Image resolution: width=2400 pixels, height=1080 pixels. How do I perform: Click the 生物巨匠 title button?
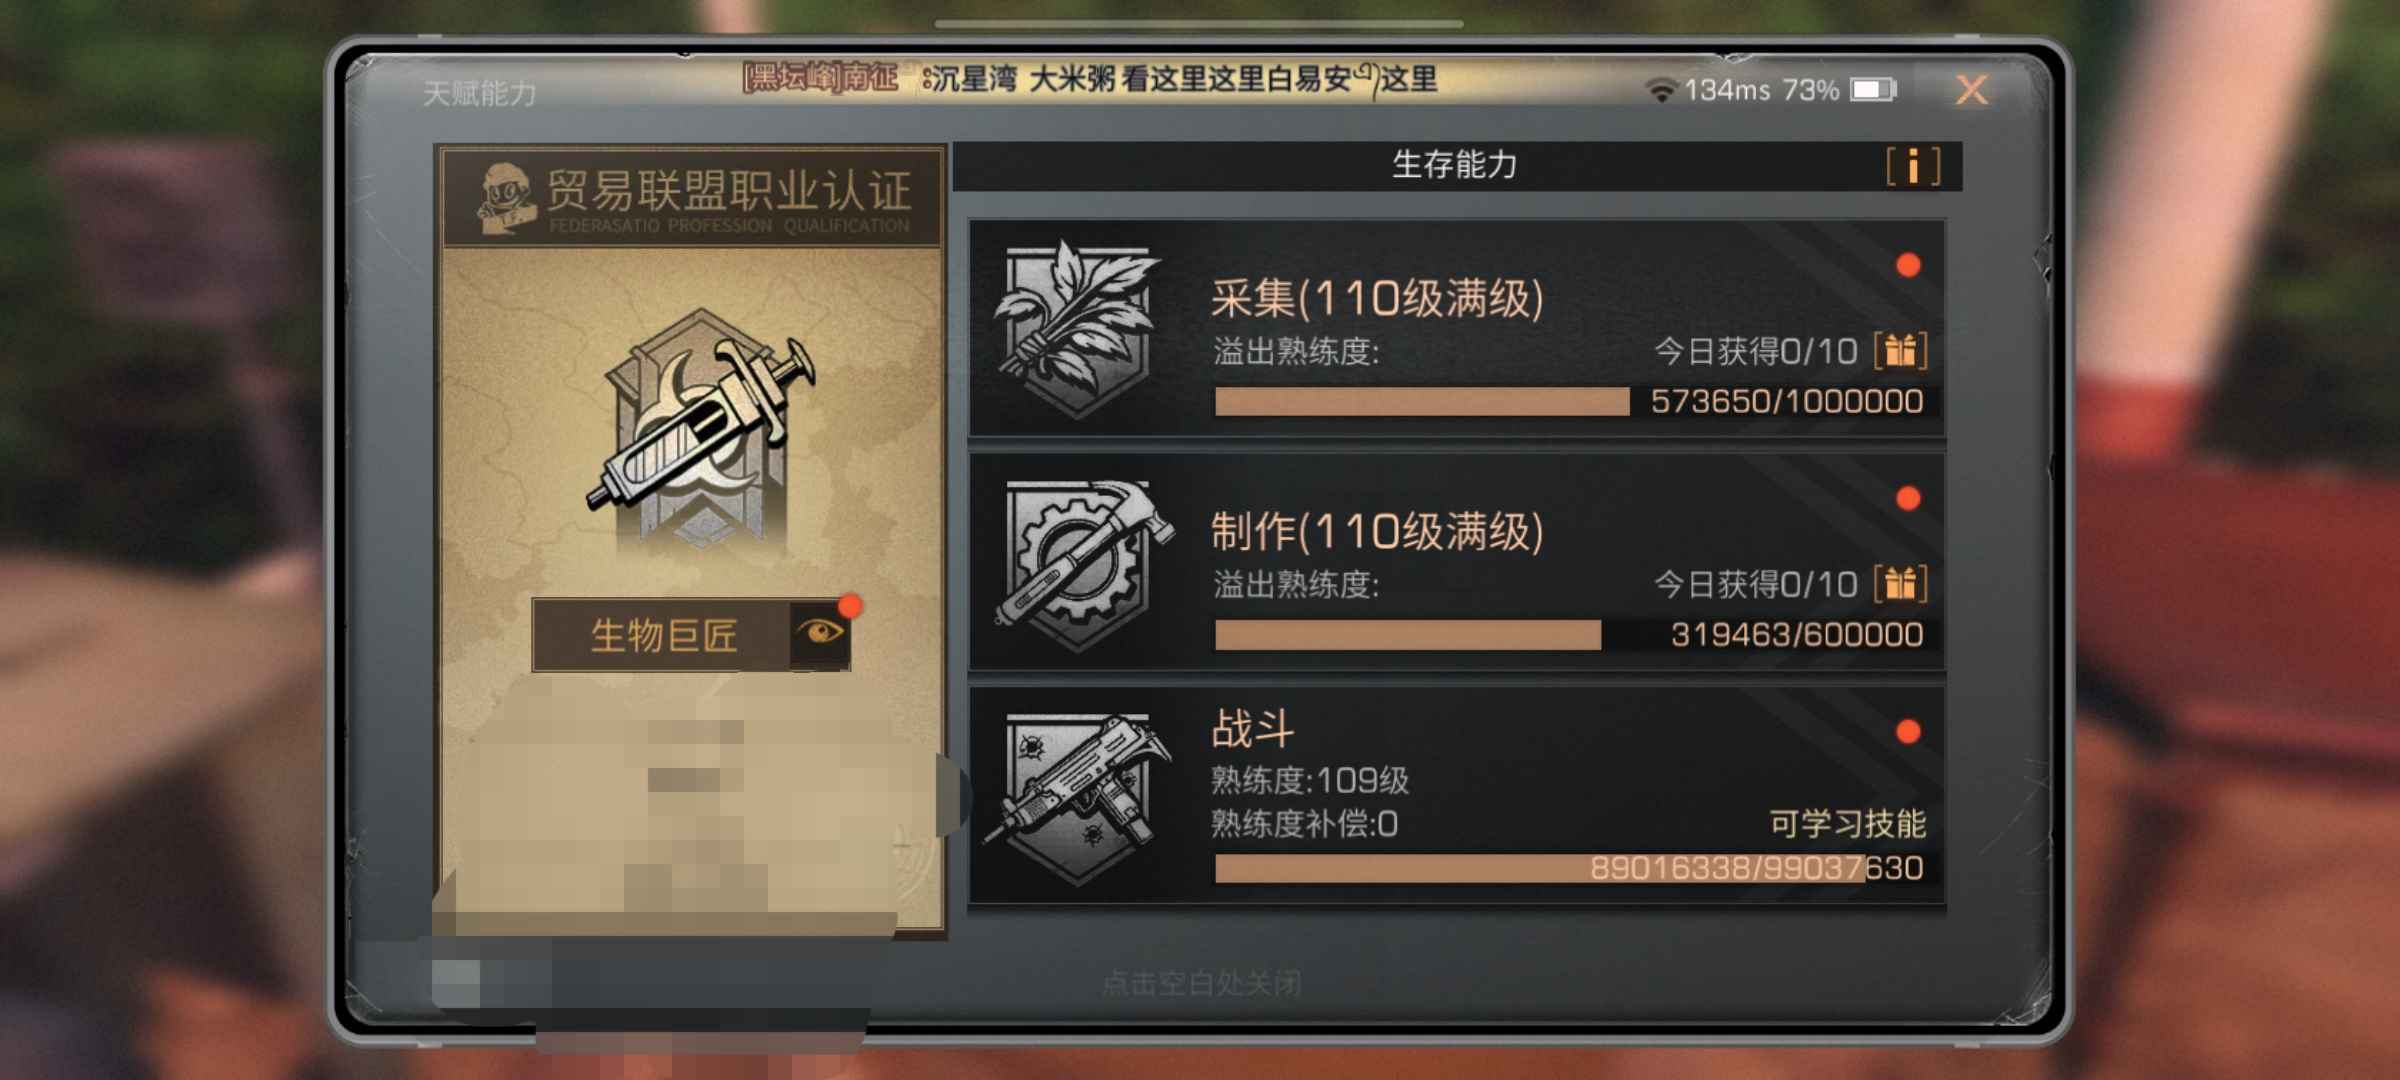pos(662,635)
